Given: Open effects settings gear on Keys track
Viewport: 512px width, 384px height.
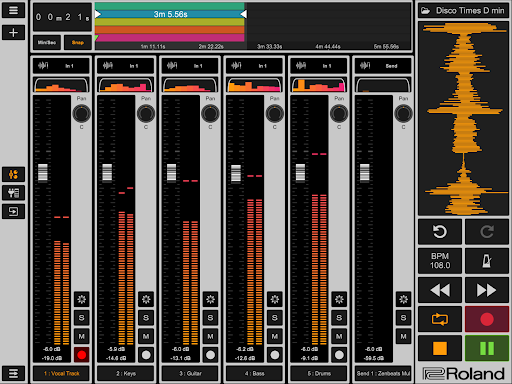Looking at the screenshot, I should pos(146,299).
